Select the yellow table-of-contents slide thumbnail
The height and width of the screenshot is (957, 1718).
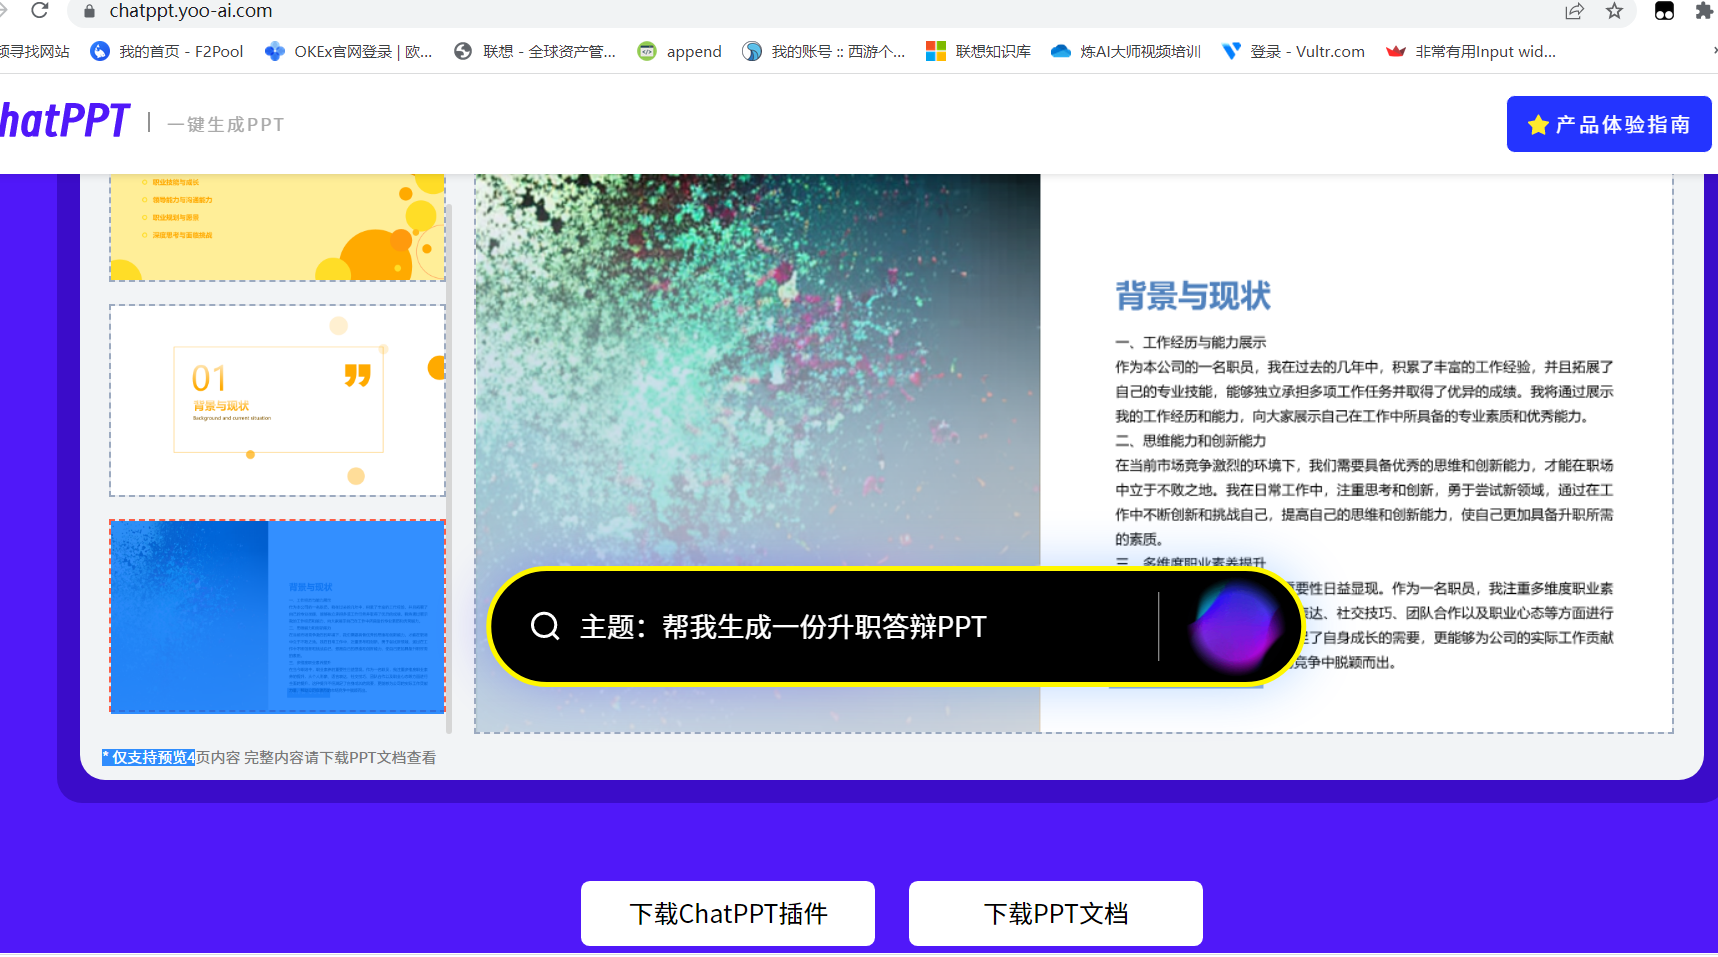[277, 227]
